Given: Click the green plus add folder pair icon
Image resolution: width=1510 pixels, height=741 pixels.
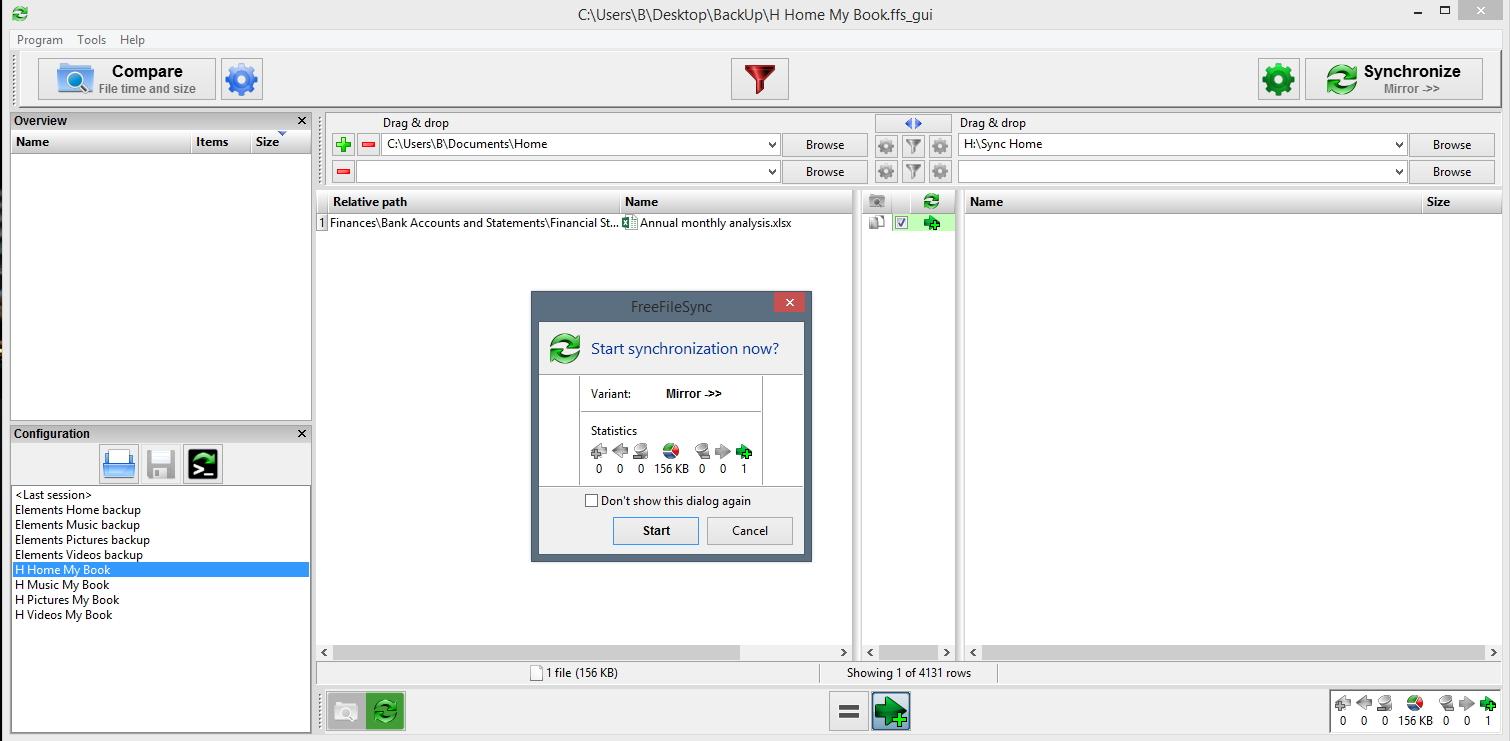Looking at the screenshot, I should click(x=344, y=145).
